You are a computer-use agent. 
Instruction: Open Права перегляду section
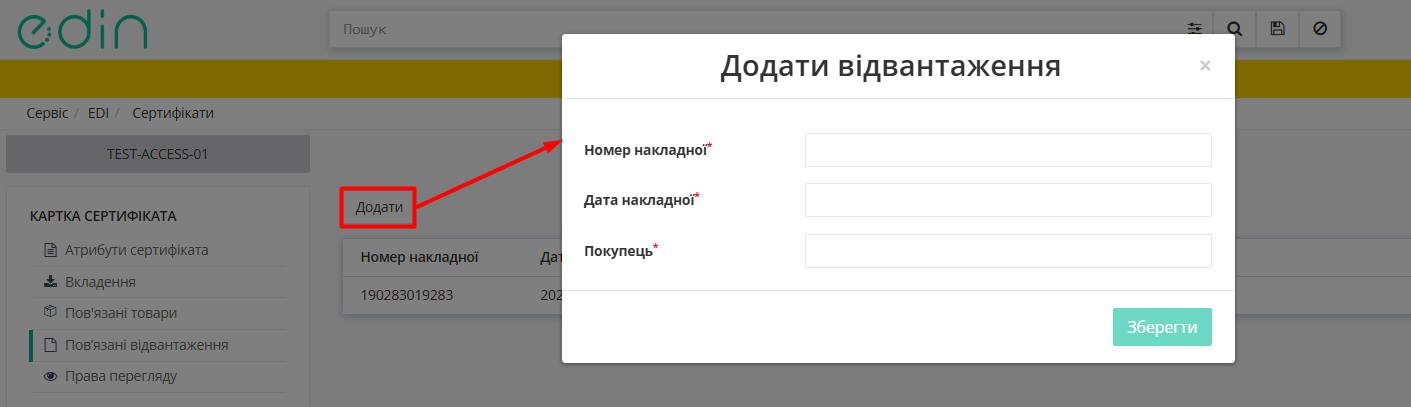(x=121, y=376)
